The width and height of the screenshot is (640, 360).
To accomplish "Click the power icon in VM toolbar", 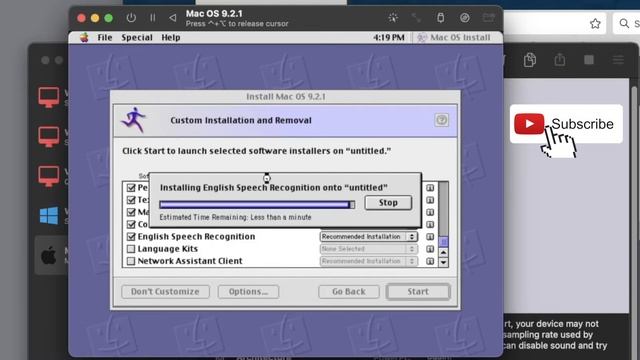I will [131, 18].
